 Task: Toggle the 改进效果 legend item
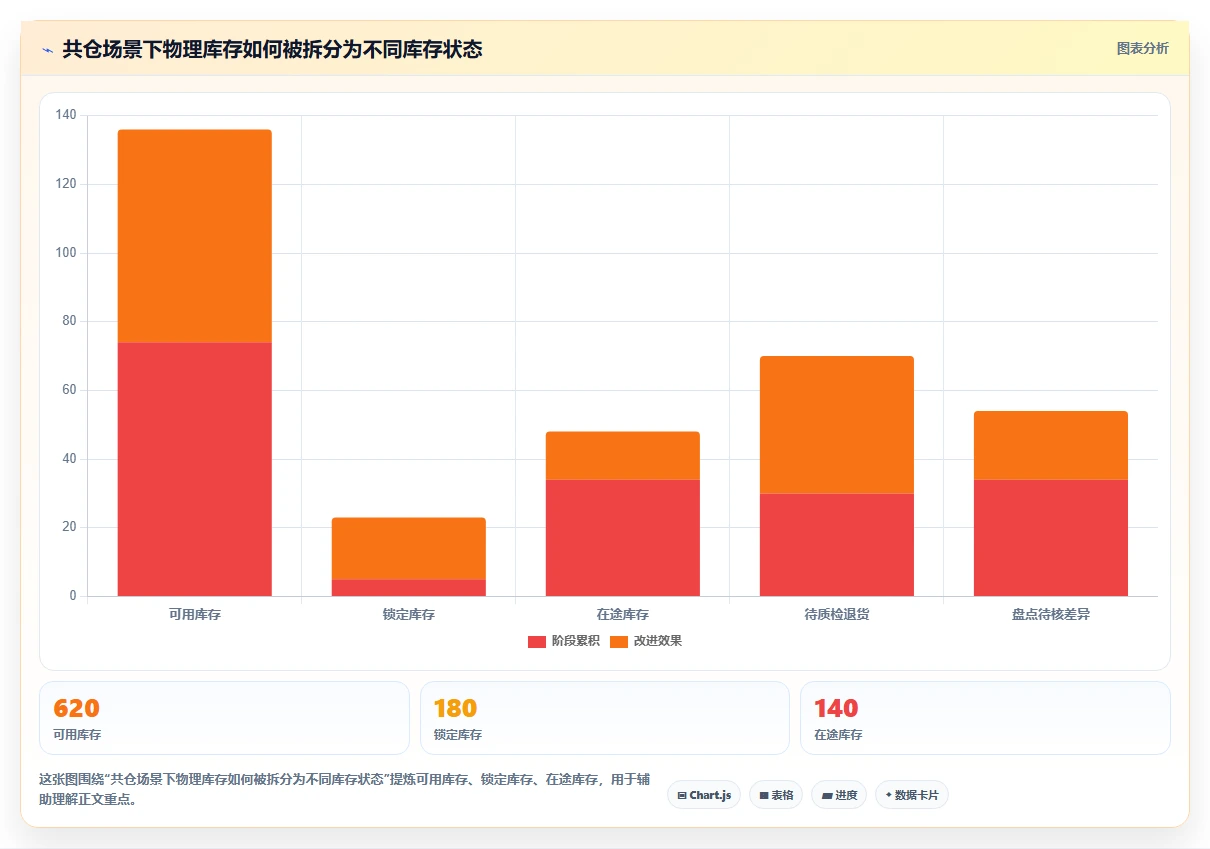click(x=646, y=641)
